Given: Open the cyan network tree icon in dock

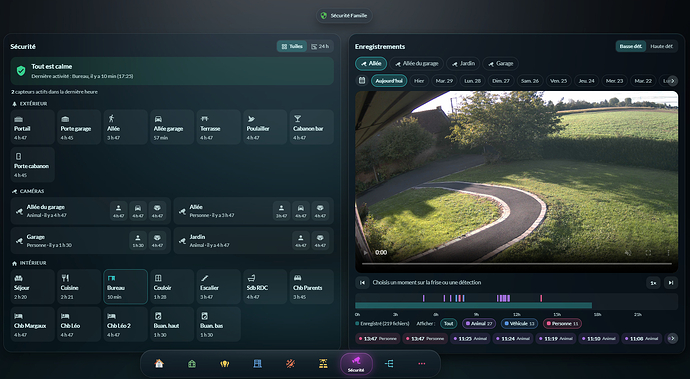Looking at the screenshot, I should [389, 364].
